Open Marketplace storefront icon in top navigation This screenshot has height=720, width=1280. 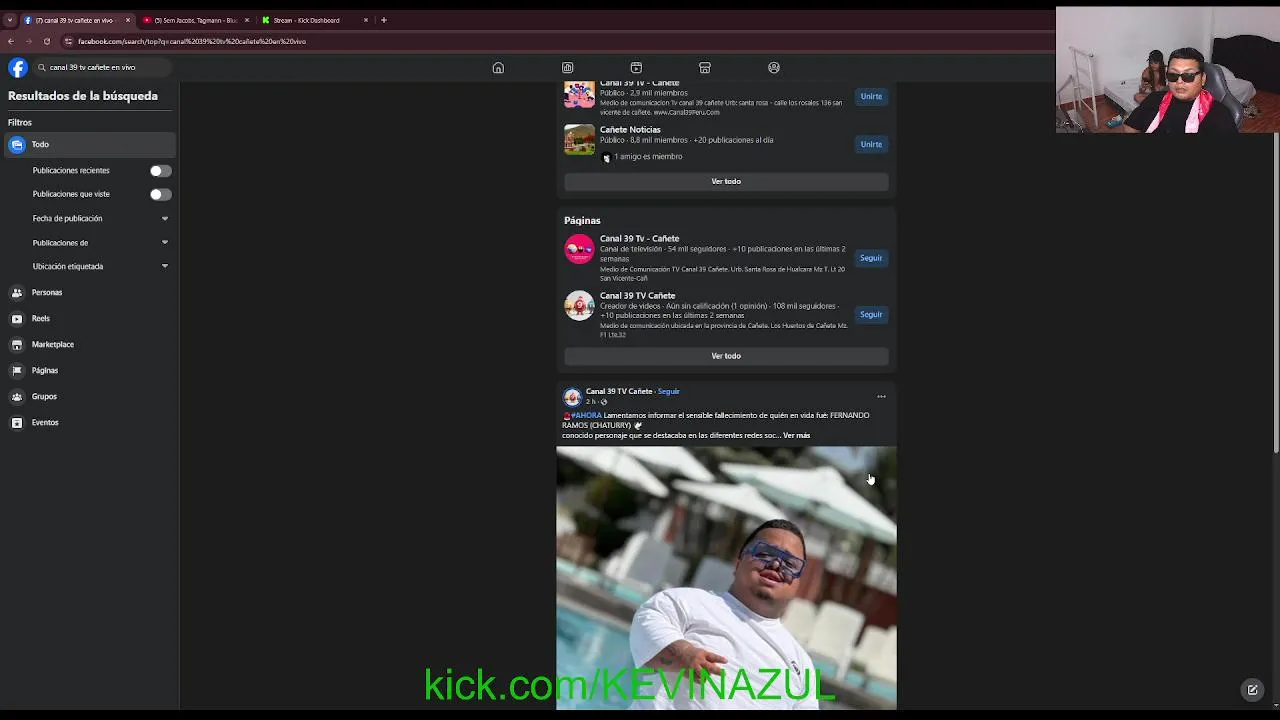(x=705, y=68)
